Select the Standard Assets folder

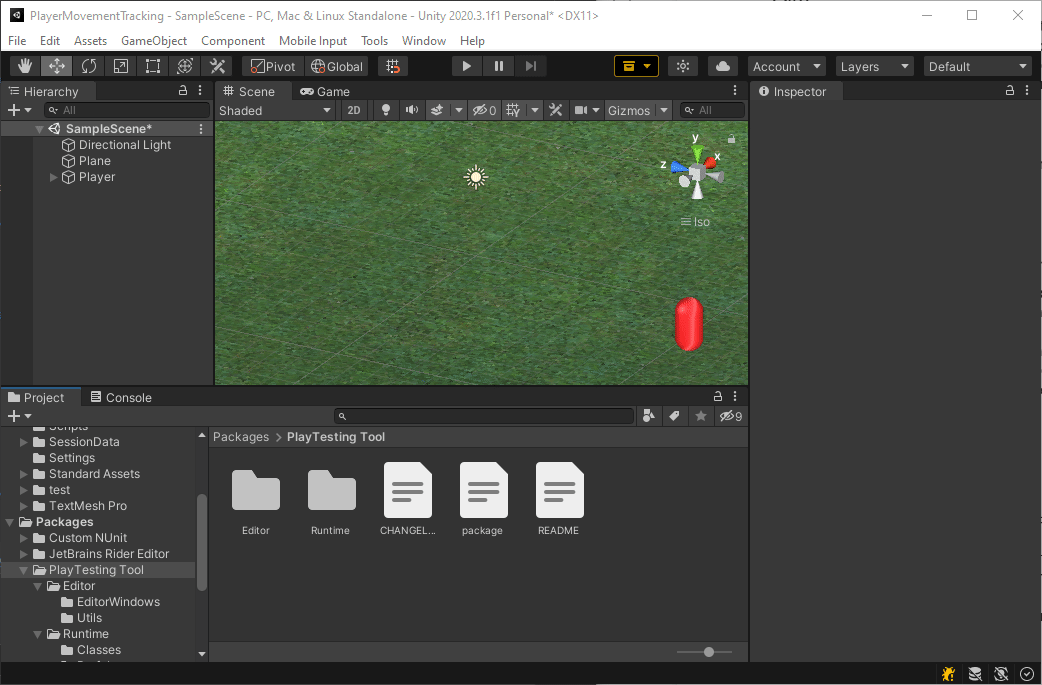[x=94, y=474]
